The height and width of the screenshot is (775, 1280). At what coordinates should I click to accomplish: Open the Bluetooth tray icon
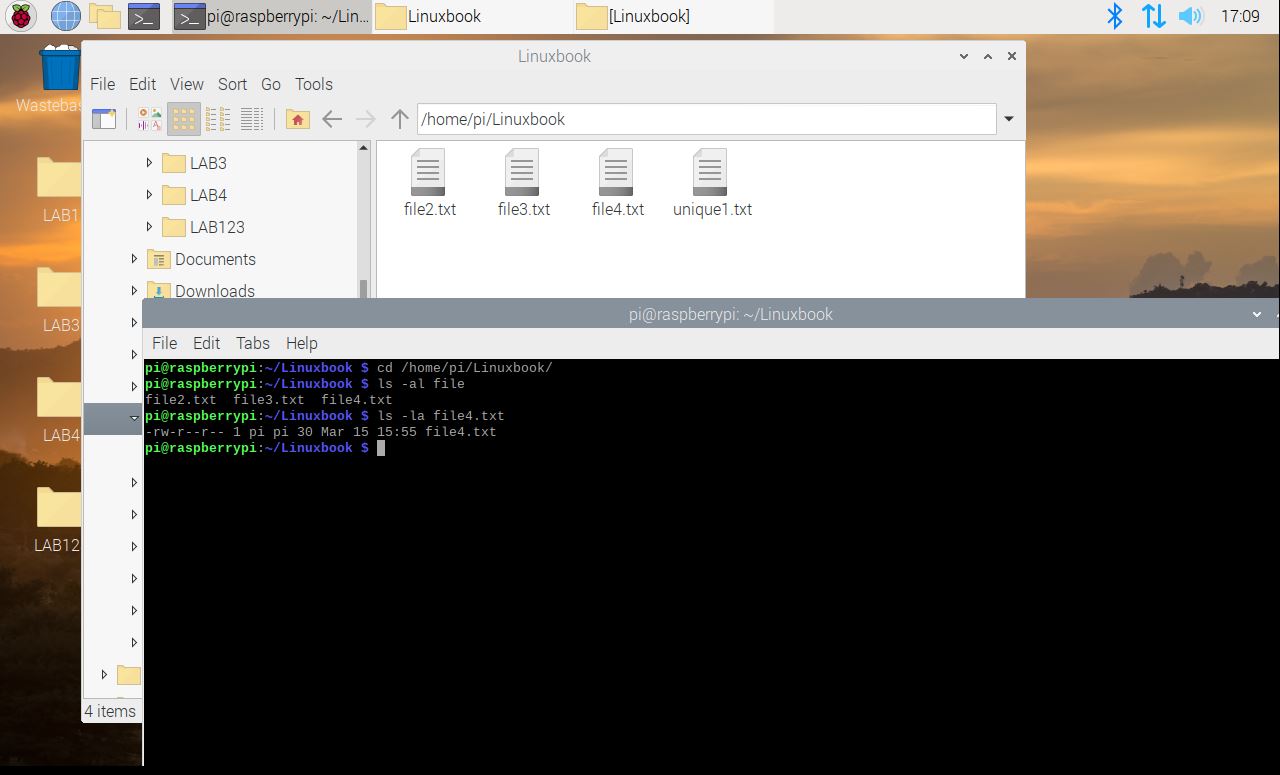click(x=1114, y=16)
